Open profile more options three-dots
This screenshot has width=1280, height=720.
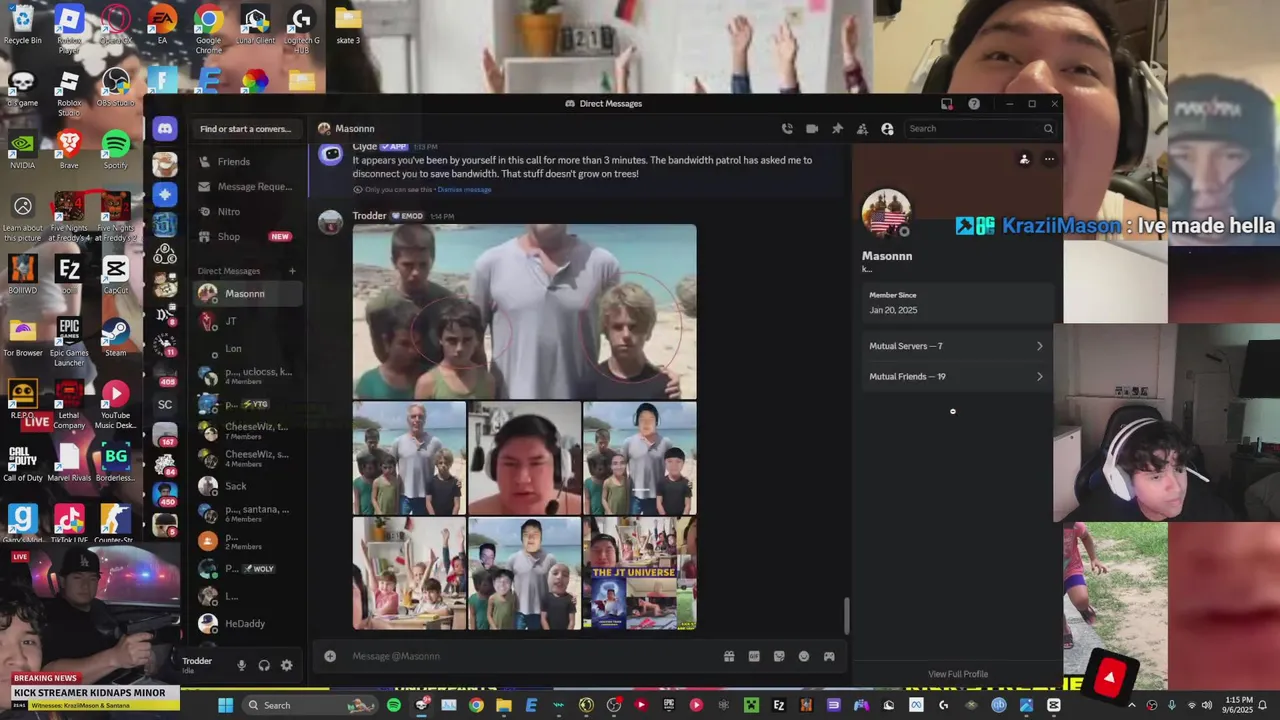tap(1049, 159)
